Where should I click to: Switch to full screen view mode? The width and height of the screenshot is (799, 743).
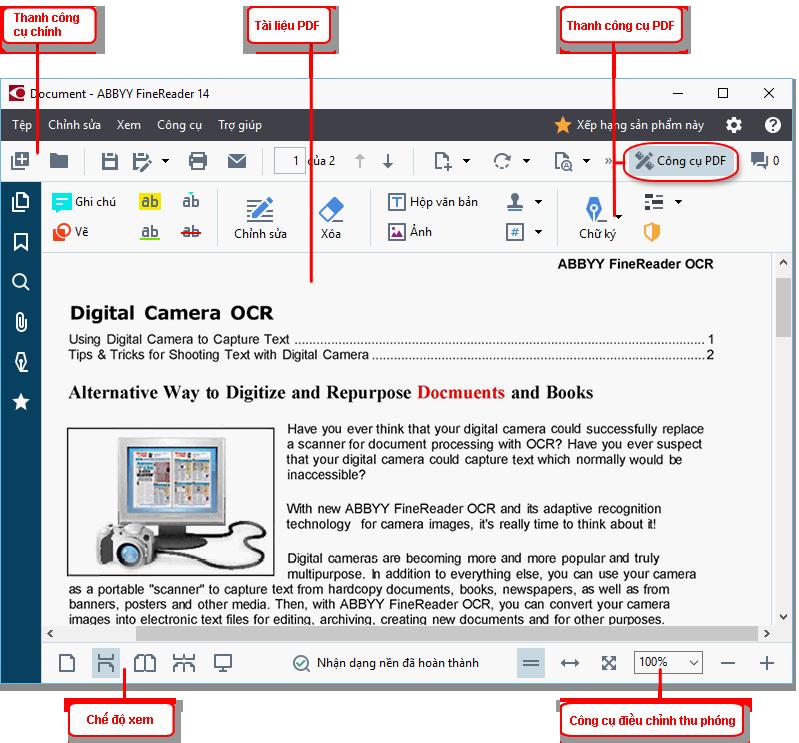coord(223,663)
